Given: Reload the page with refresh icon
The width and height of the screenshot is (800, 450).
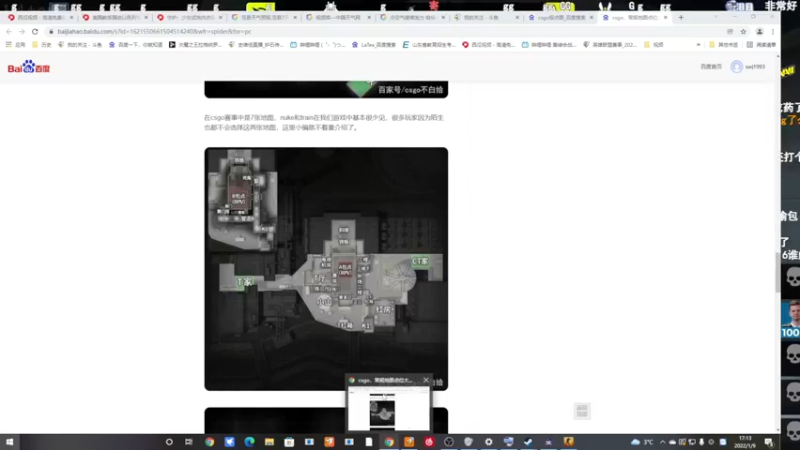Looking at the screenshot, I should pos(35,32).
